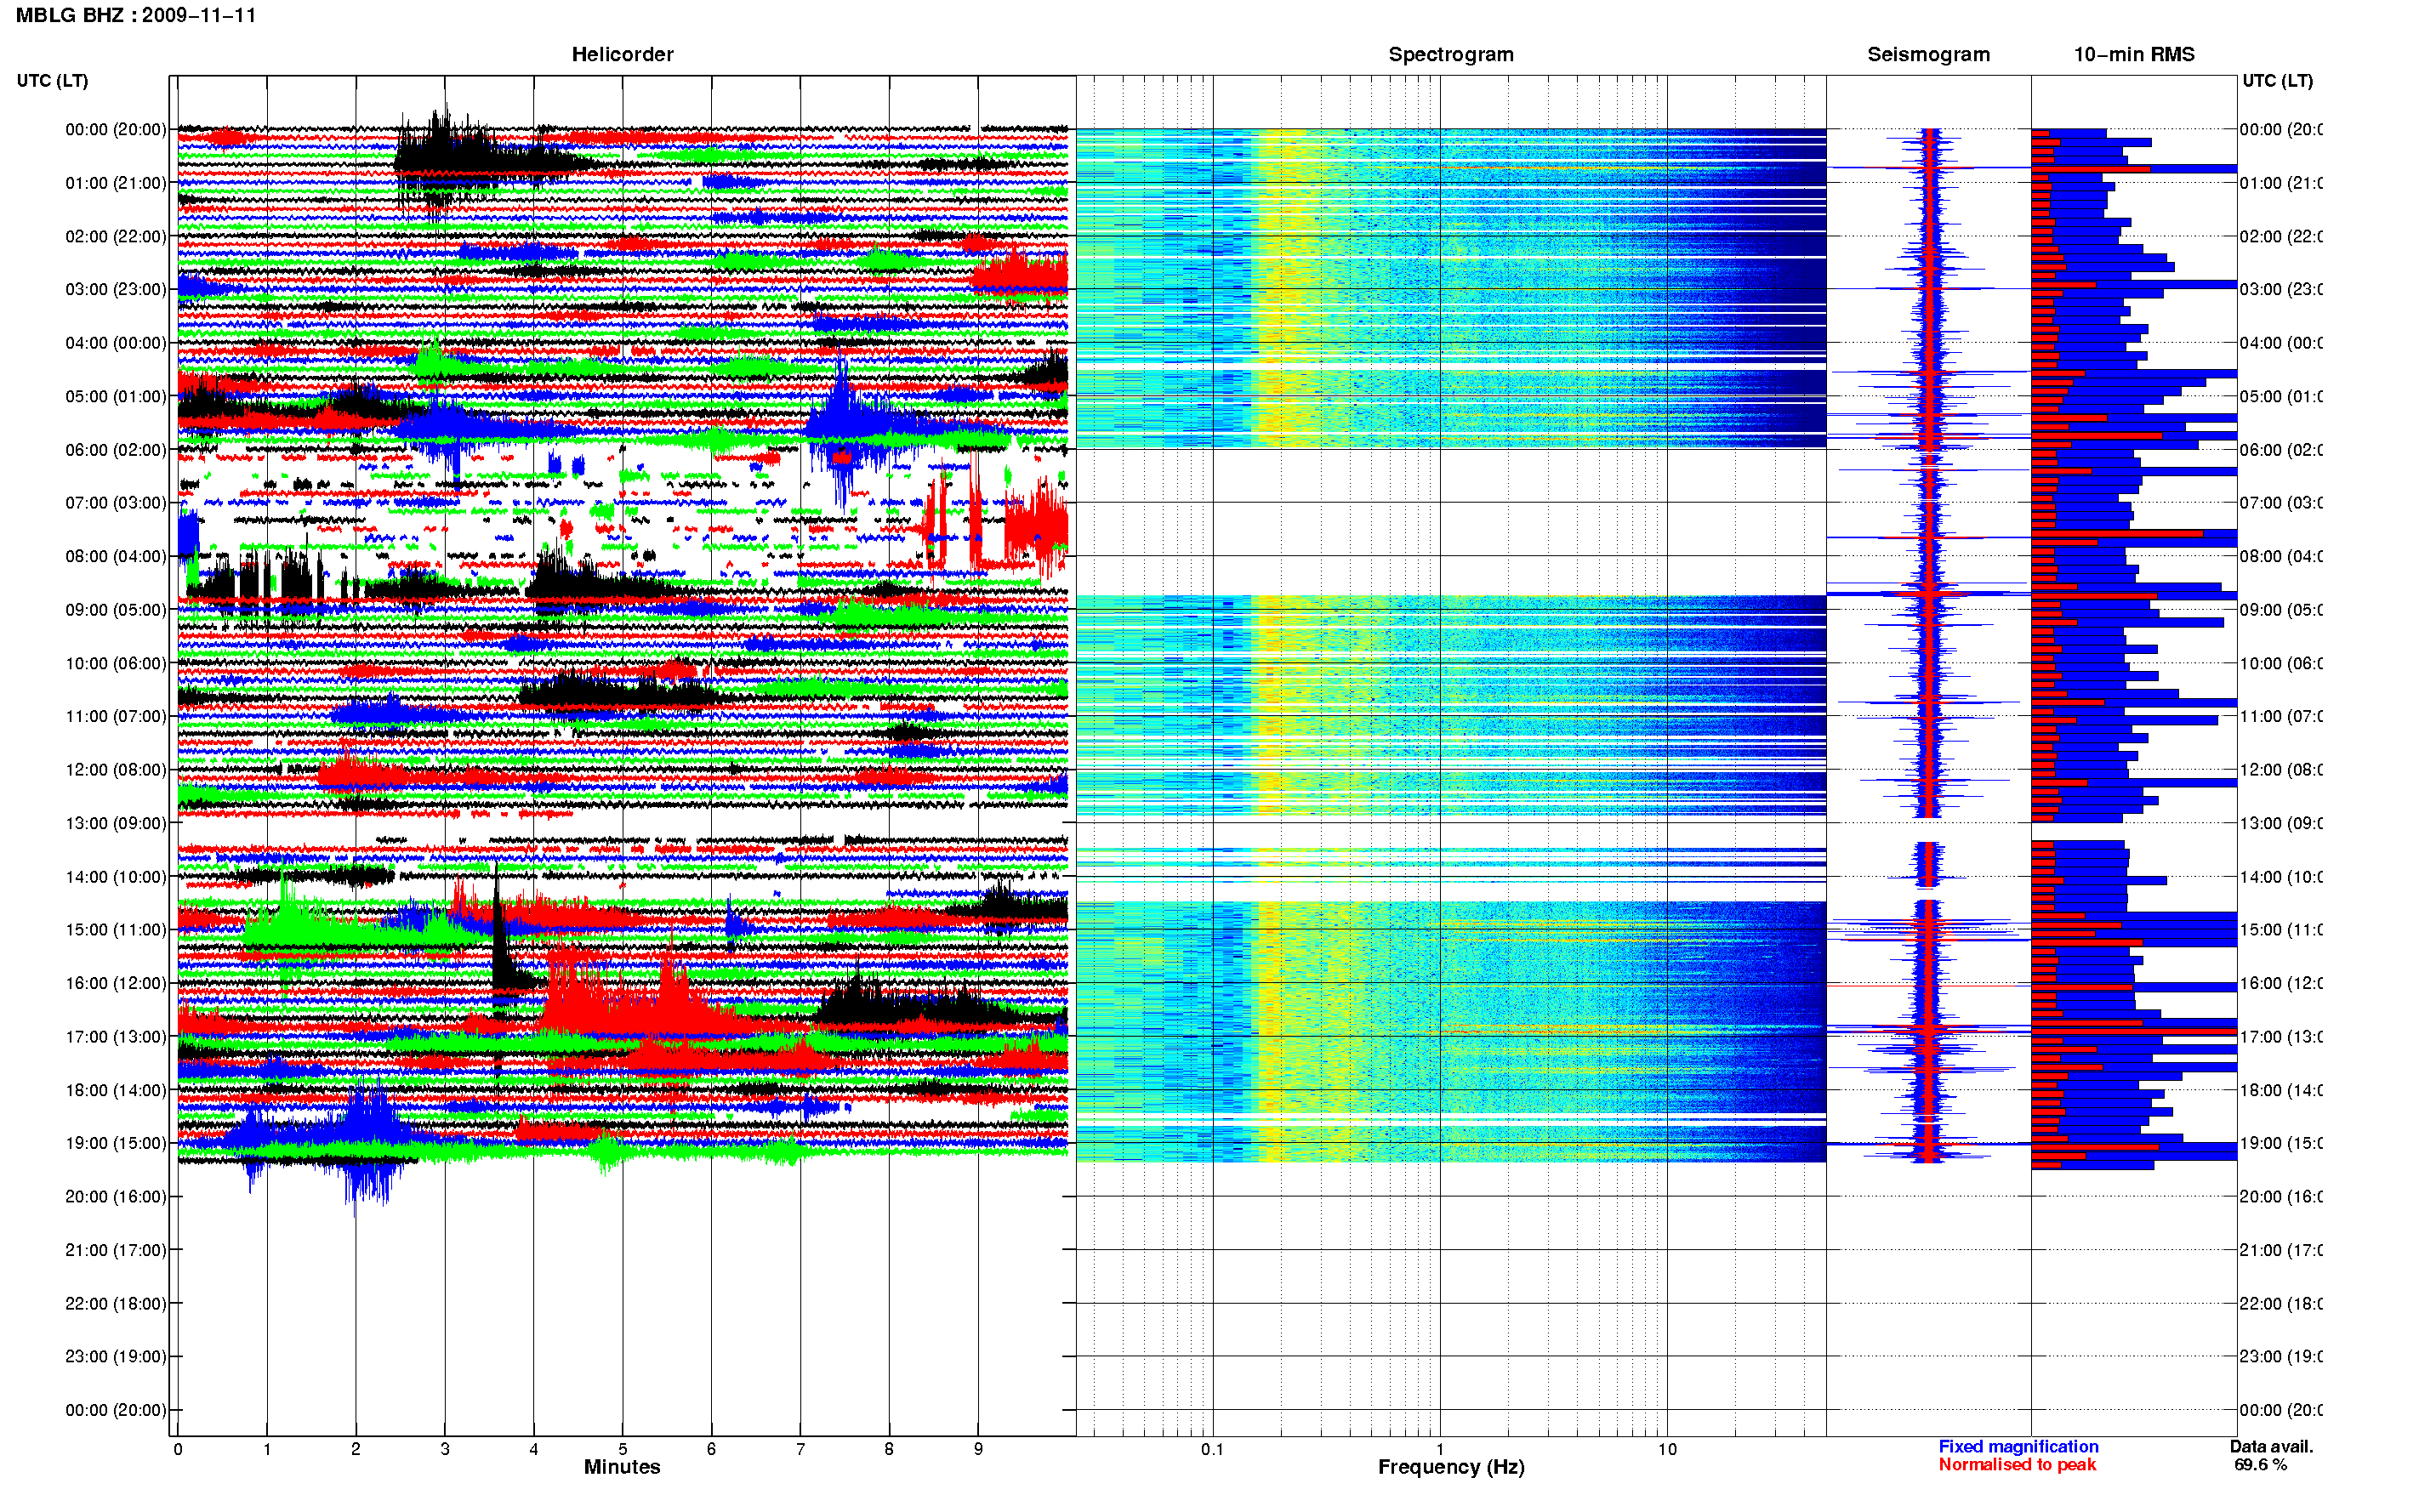Viewport: 2419px width, 1512px height.
Task: Click the left 21:00 (17:00) time label
Action: [116, 1250]
